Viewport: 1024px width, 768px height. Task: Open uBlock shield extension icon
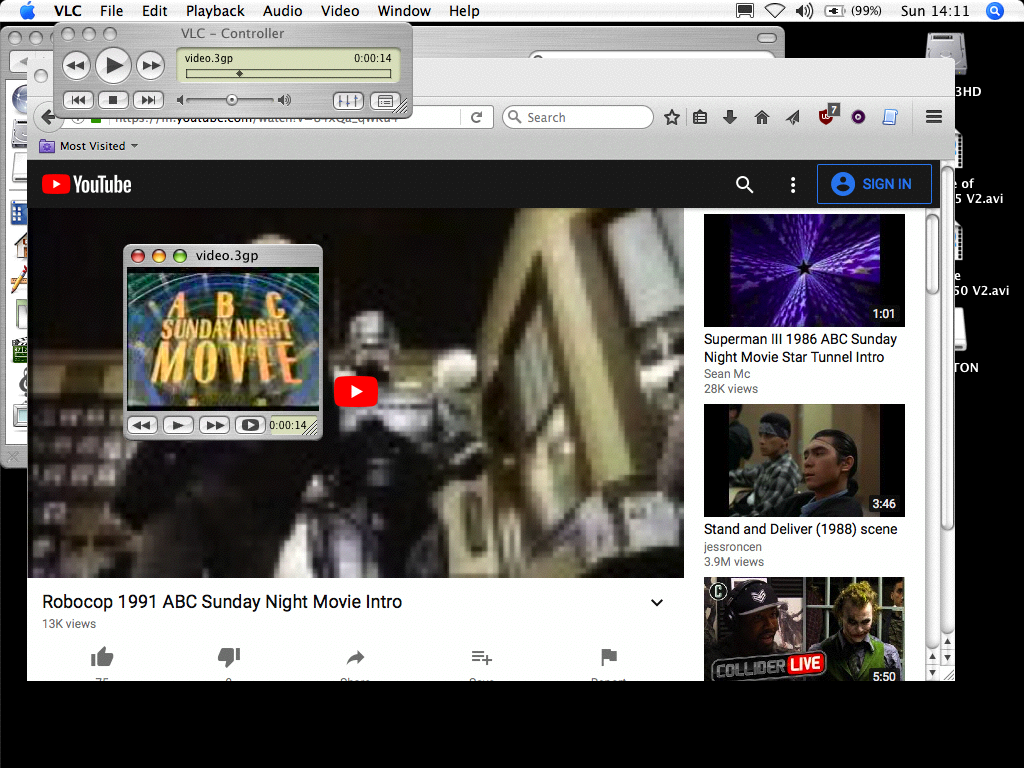pyautogui.click(x=827, y=116)
